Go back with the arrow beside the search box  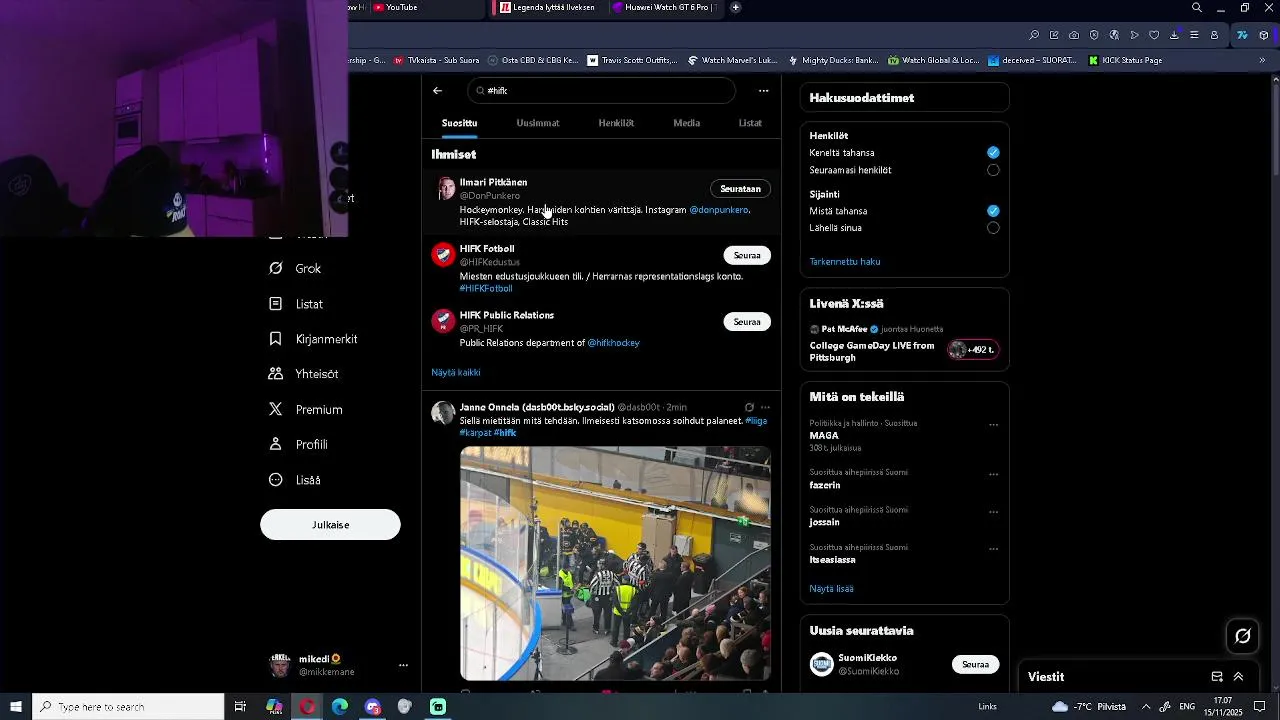(437, 91)
